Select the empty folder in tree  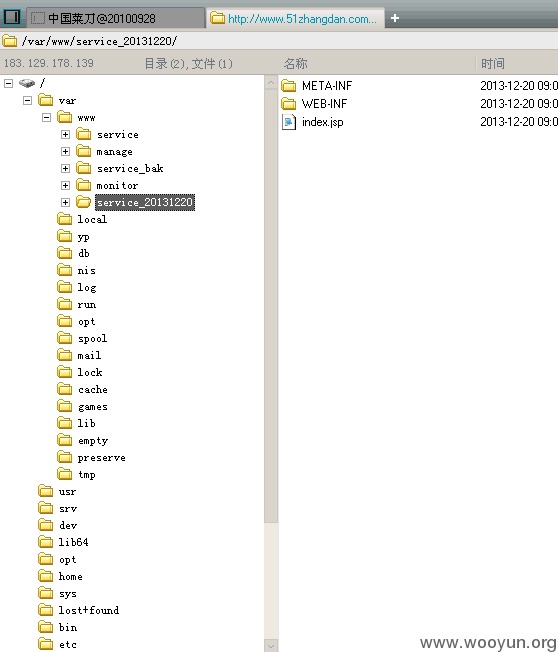pyautogui.click(x=93, y=441)
